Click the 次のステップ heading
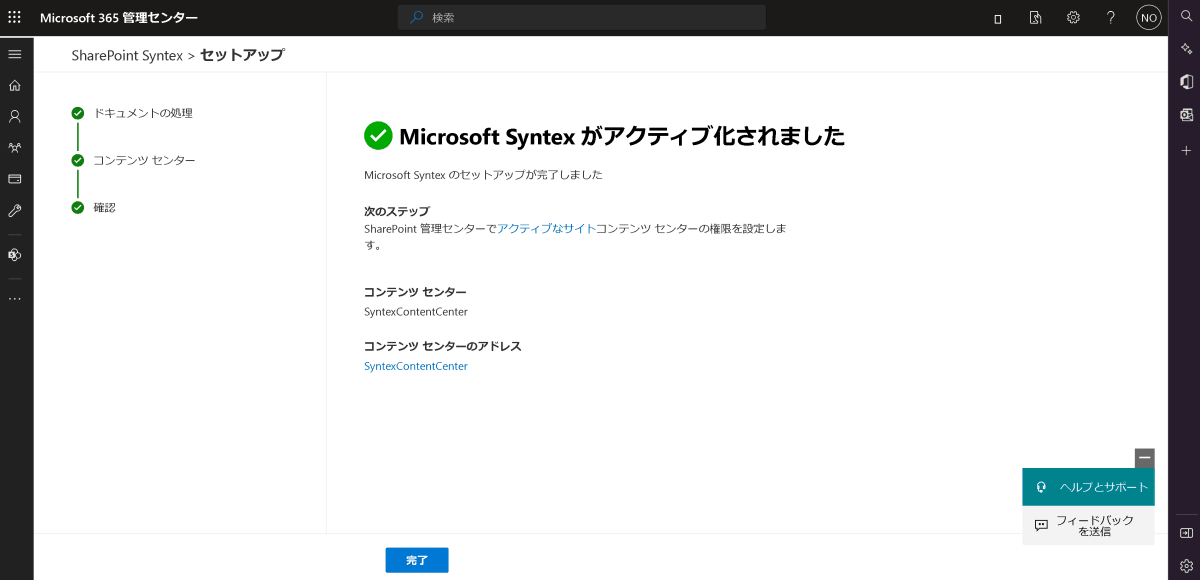Viewport: 1200px width, 580px height. pos(397,211)
